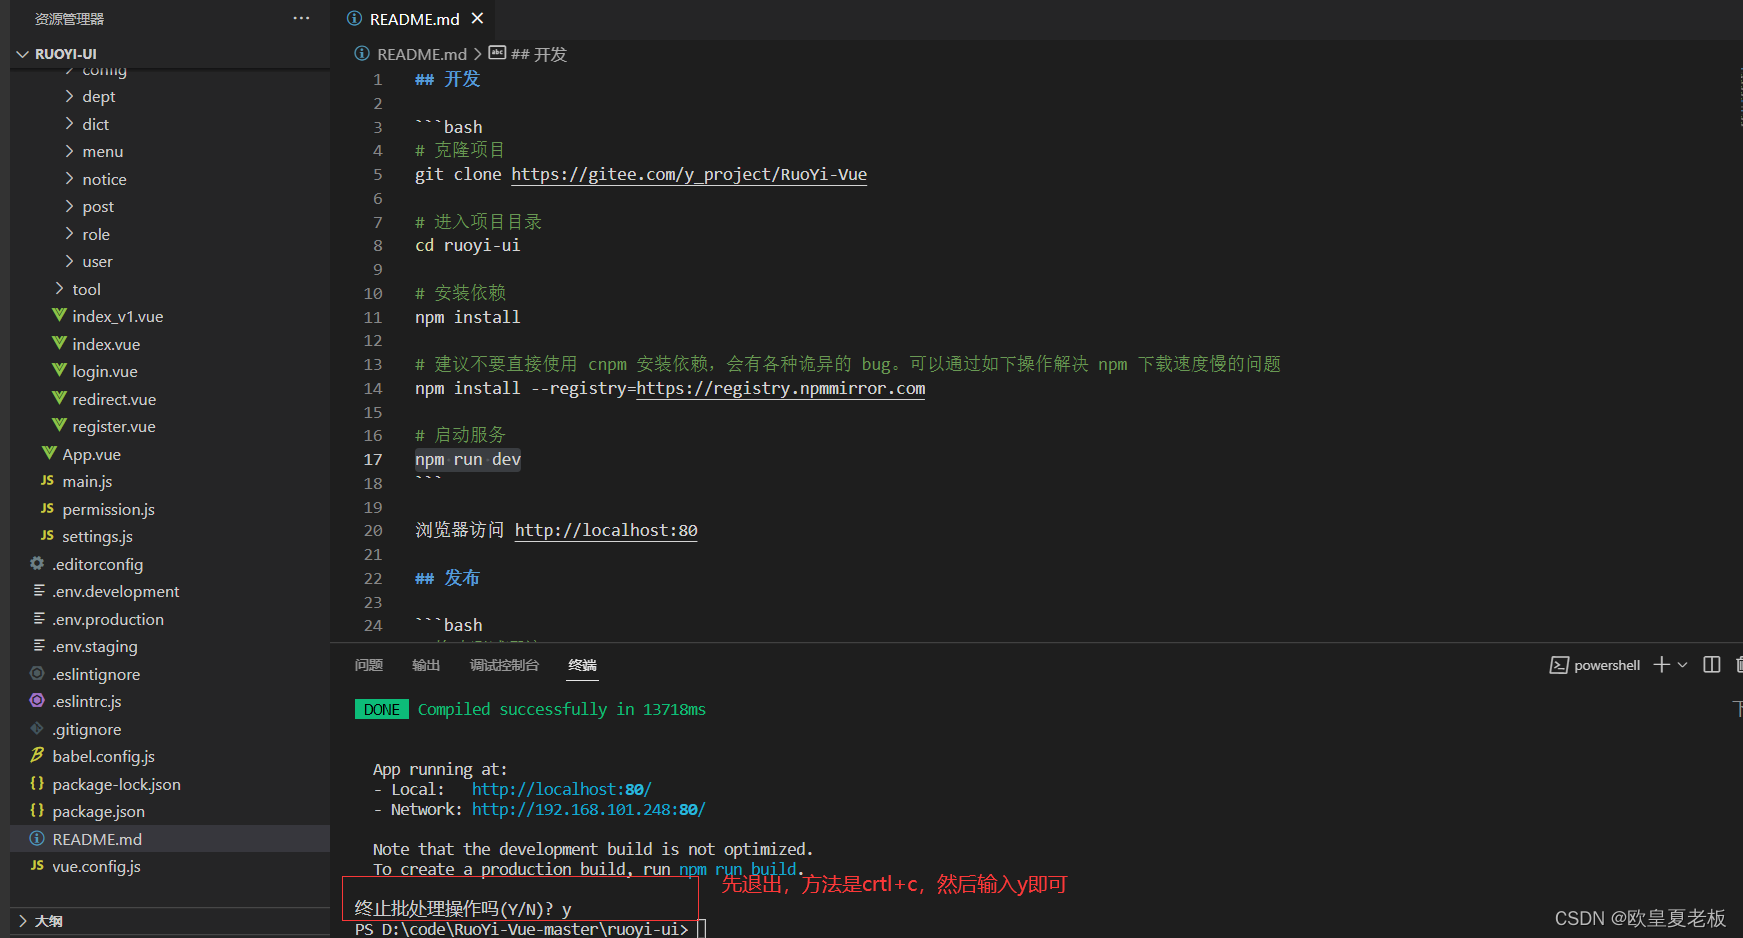The image size is (1743, 938).
Task: Click the .env.staging file icon
Action: tap(39, 646)
